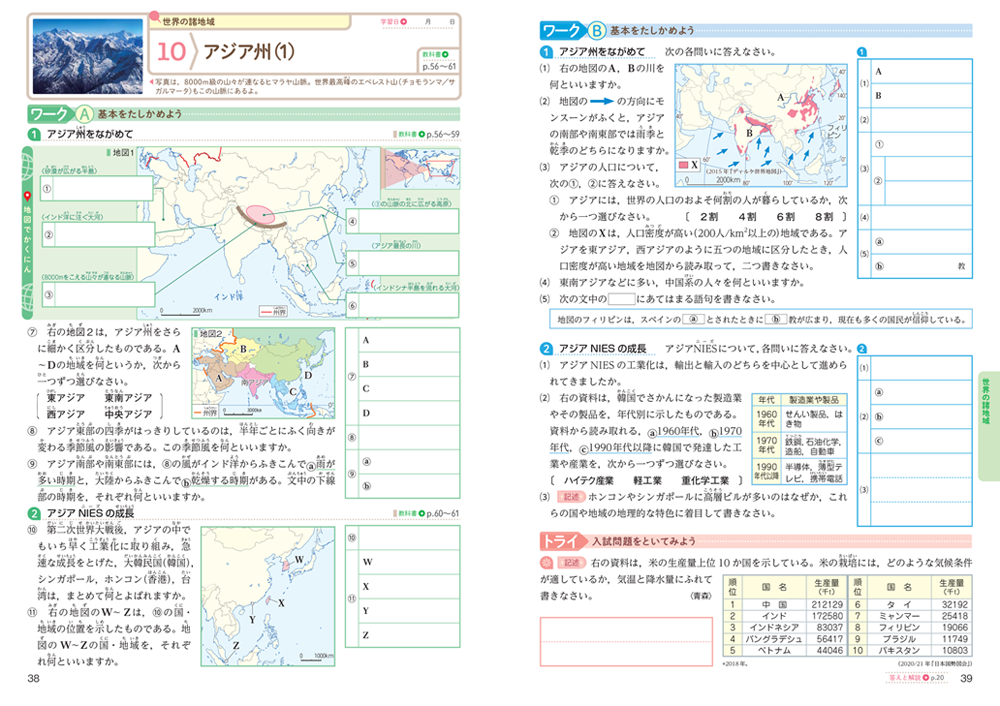
Task: Select the トライ section header
Action: click(756, 541)
